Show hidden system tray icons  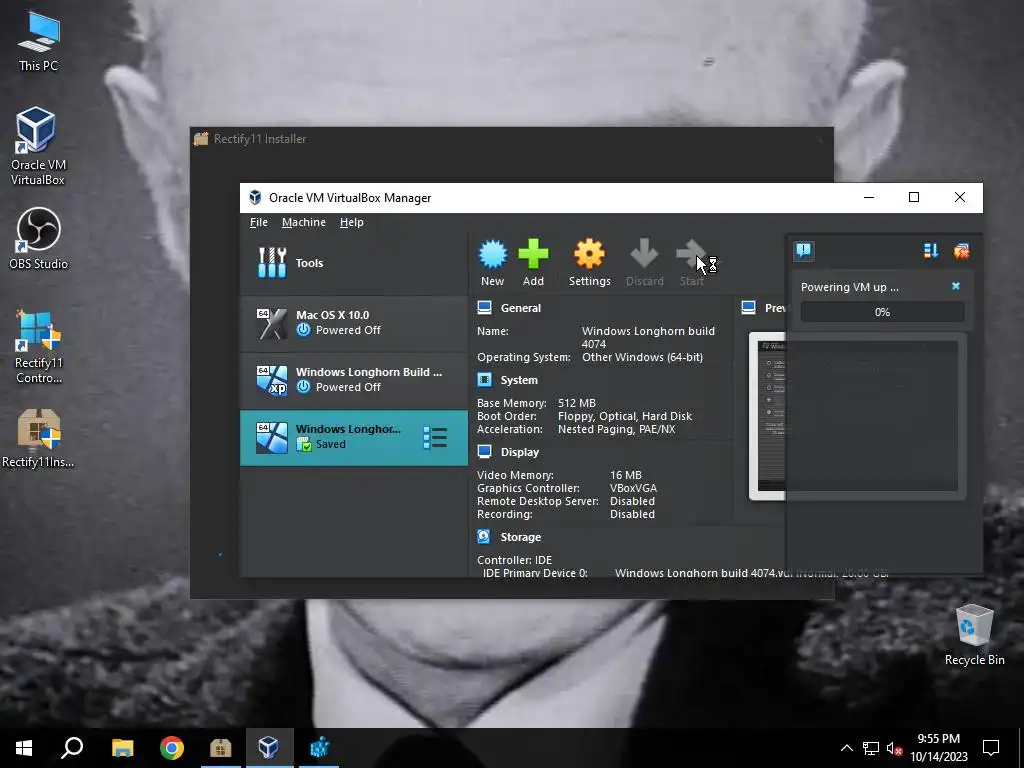(846, 748)
